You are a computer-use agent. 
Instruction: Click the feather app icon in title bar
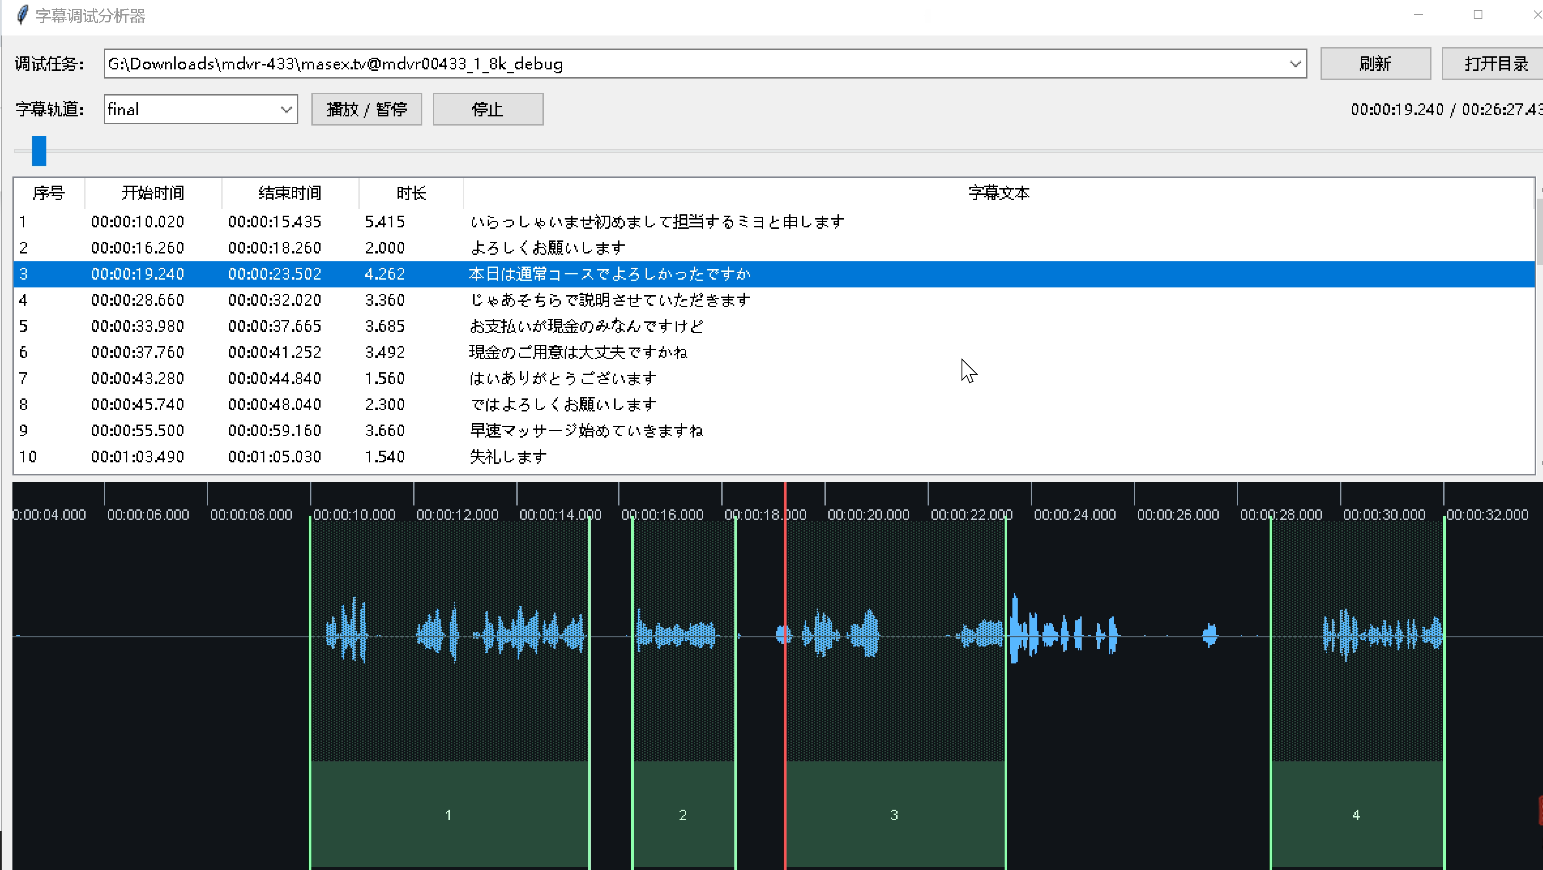click(x=22, y=15)
